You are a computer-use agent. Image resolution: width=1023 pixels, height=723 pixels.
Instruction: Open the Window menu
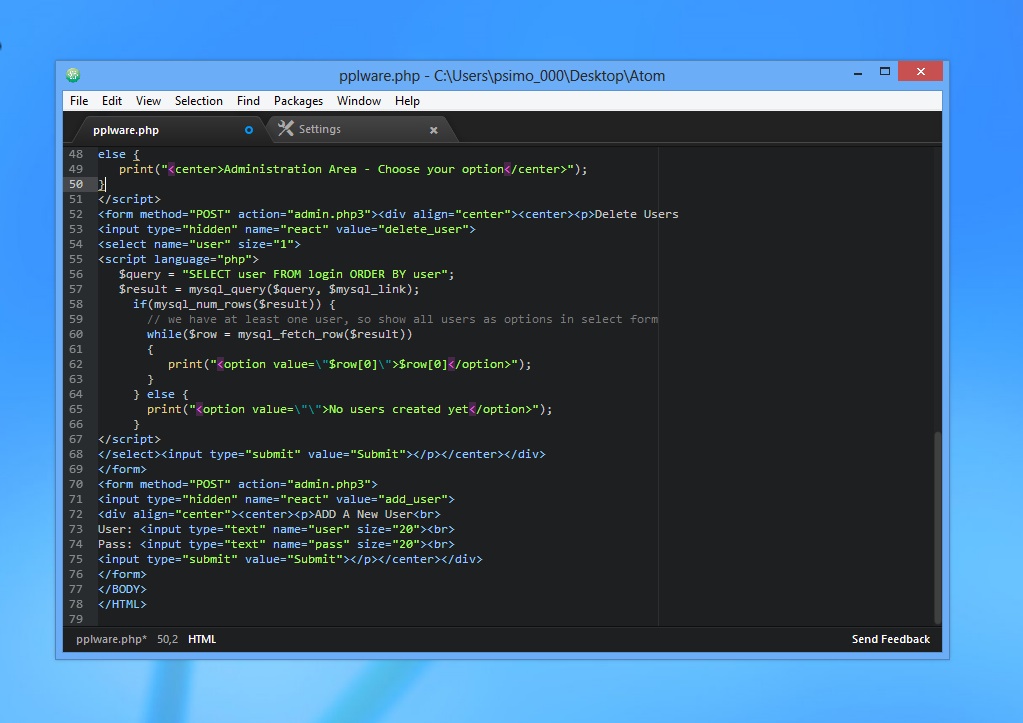point(359,100)
